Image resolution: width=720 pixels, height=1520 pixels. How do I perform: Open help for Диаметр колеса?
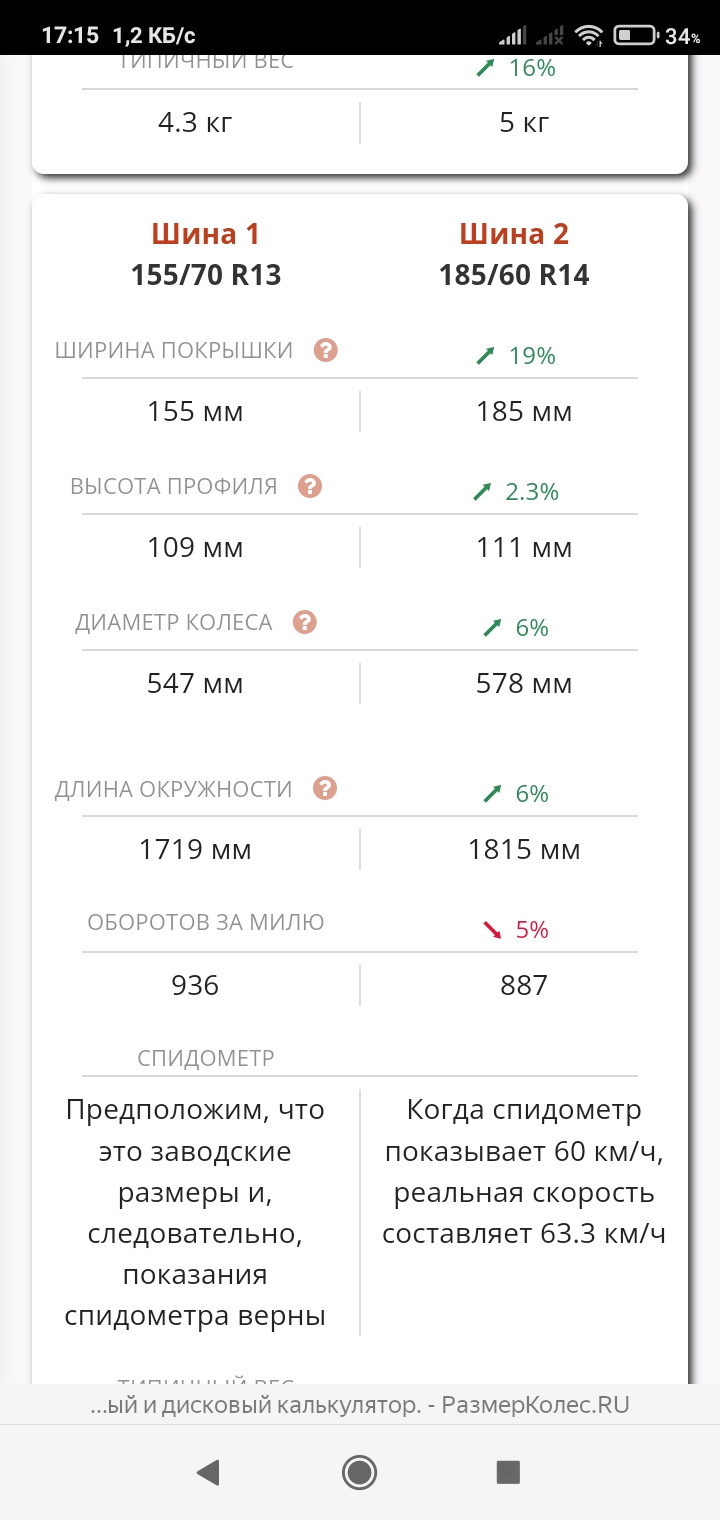pos(305,623)
